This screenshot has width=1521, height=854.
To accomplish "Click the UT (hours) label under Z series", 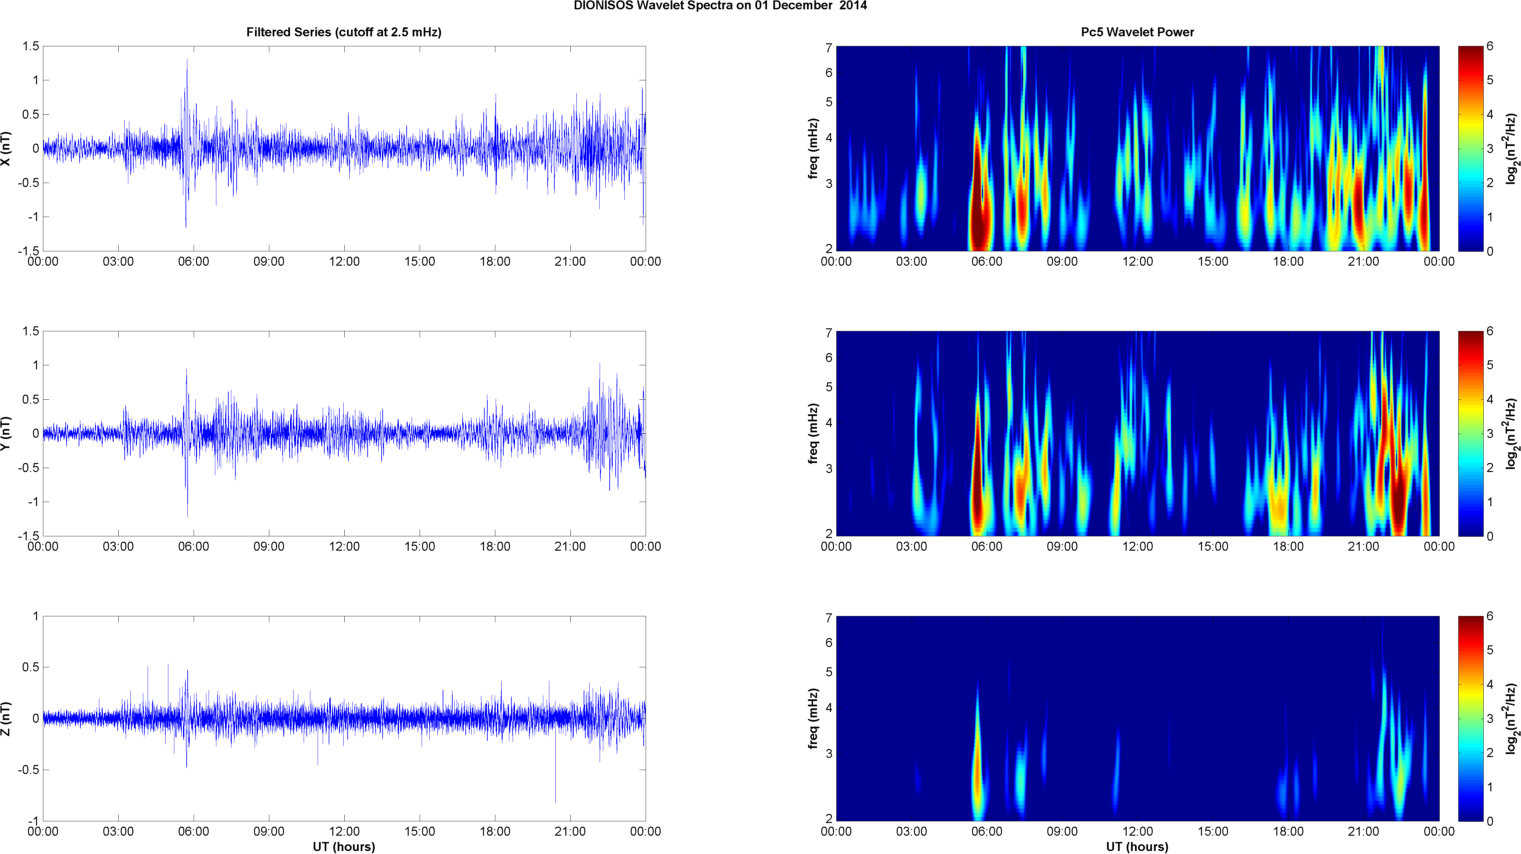I will (344, 846).
